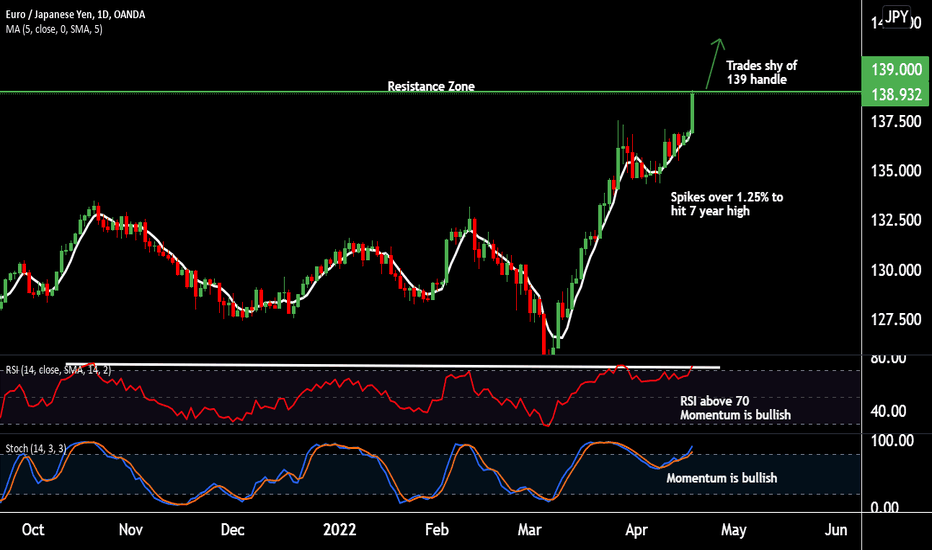The height and width of the screenshot is (550, 932).
Task: Click the Mar label on time axis
Action: 530,530
